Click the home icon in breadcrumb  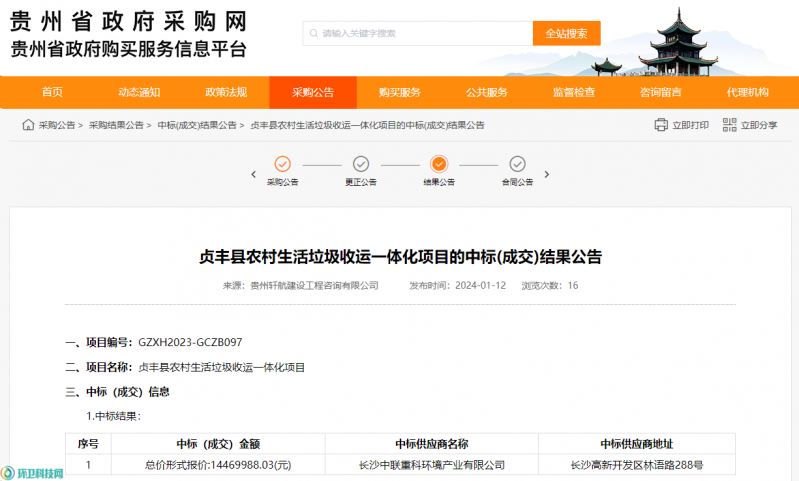click(x=28, y=125)
